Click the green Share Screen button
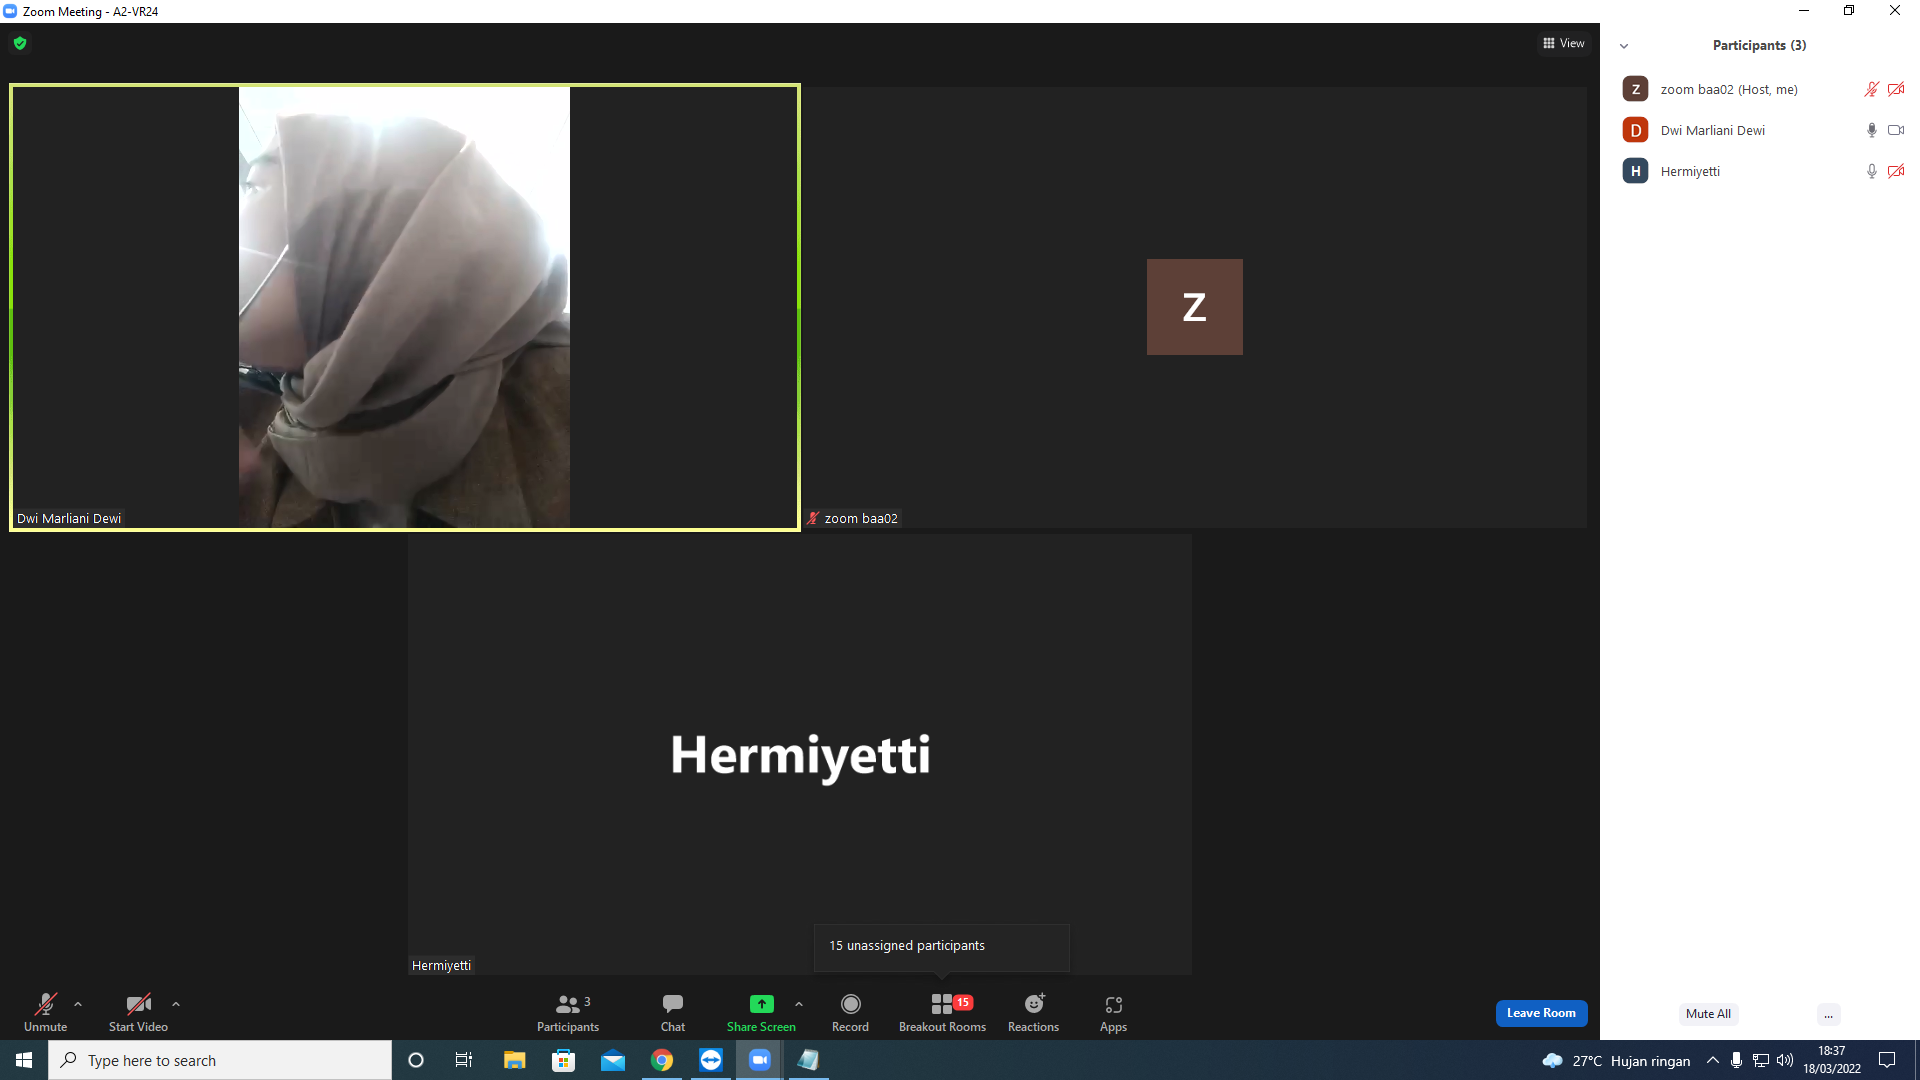 point(761,1012)
